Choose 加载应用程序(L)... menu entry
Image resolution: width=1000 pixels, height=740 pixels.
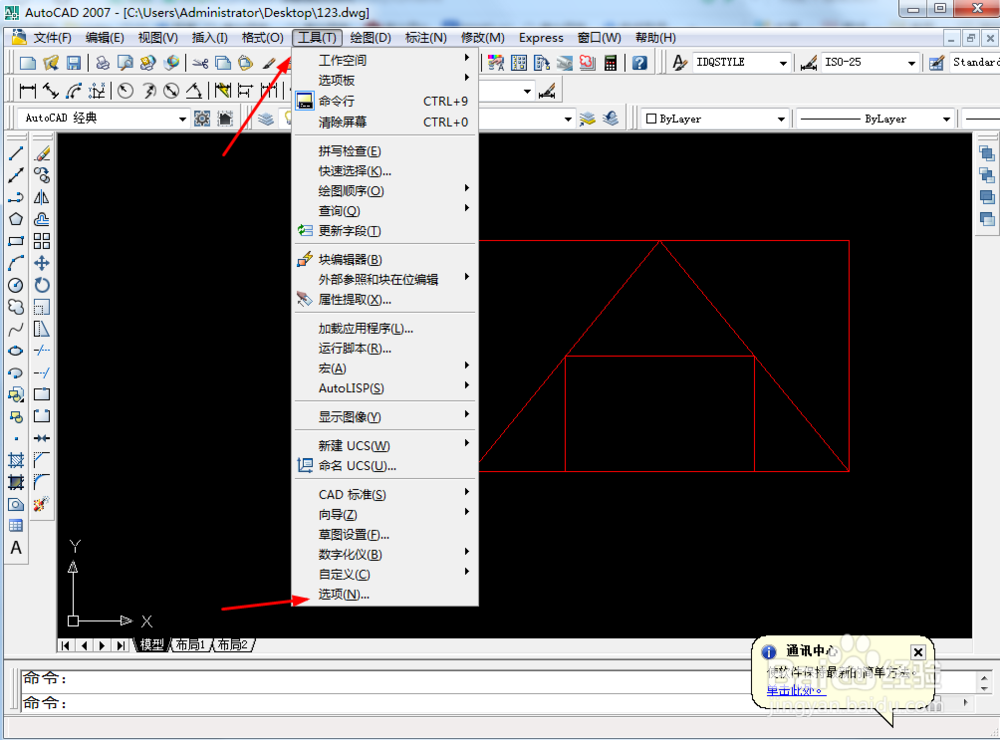coord(385,329)
